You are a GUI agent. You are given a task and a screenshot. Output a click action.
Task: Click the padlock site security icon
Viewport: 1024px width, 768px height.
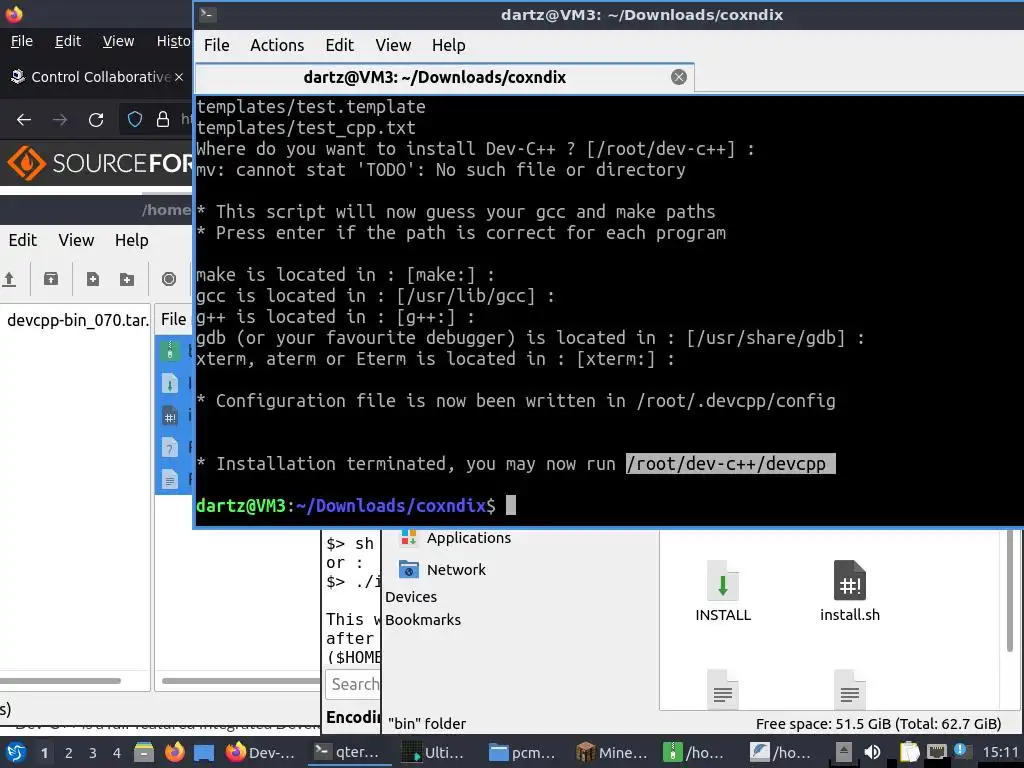(163, 119)
